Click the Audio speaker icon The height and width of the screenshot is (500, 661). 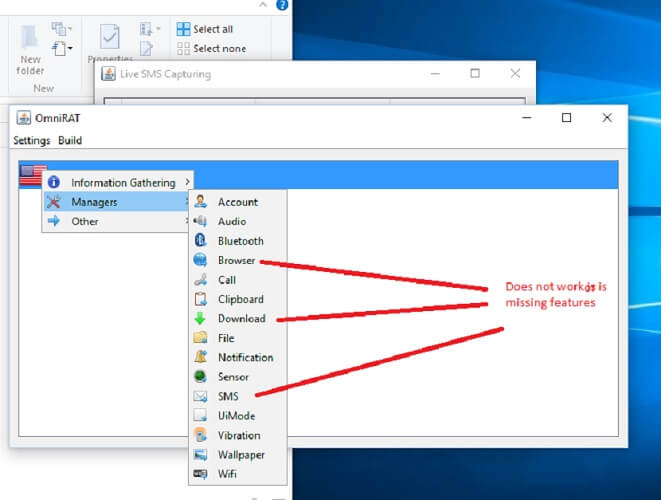tap(200, 221)
